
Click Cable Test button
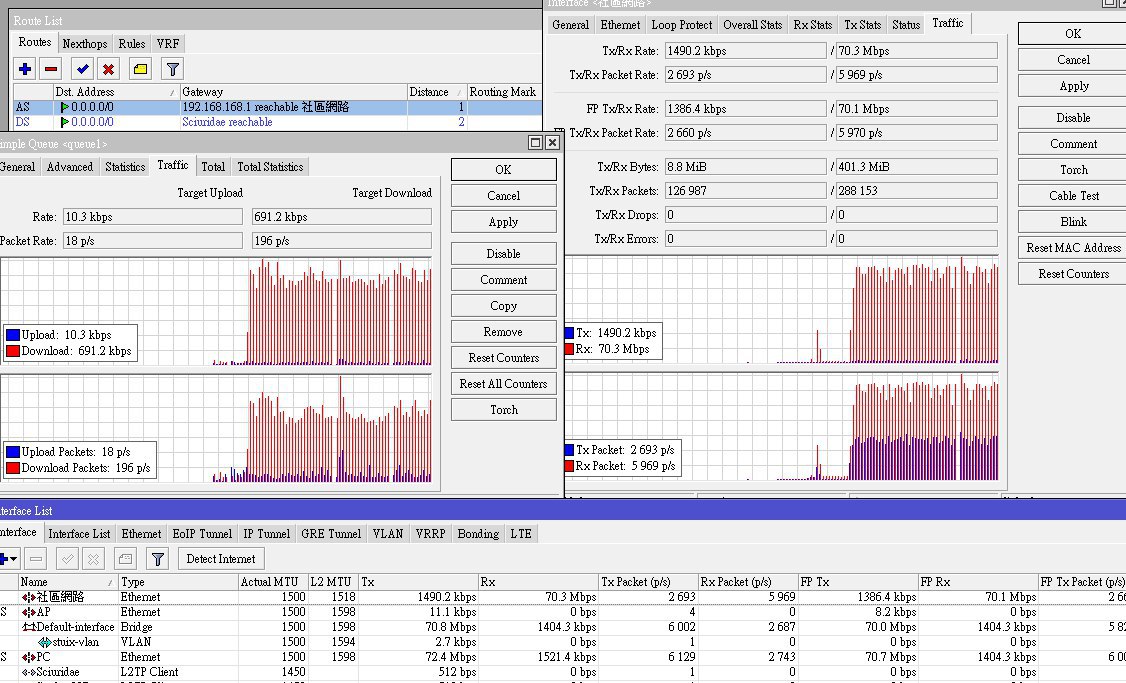pos(1074,195)
